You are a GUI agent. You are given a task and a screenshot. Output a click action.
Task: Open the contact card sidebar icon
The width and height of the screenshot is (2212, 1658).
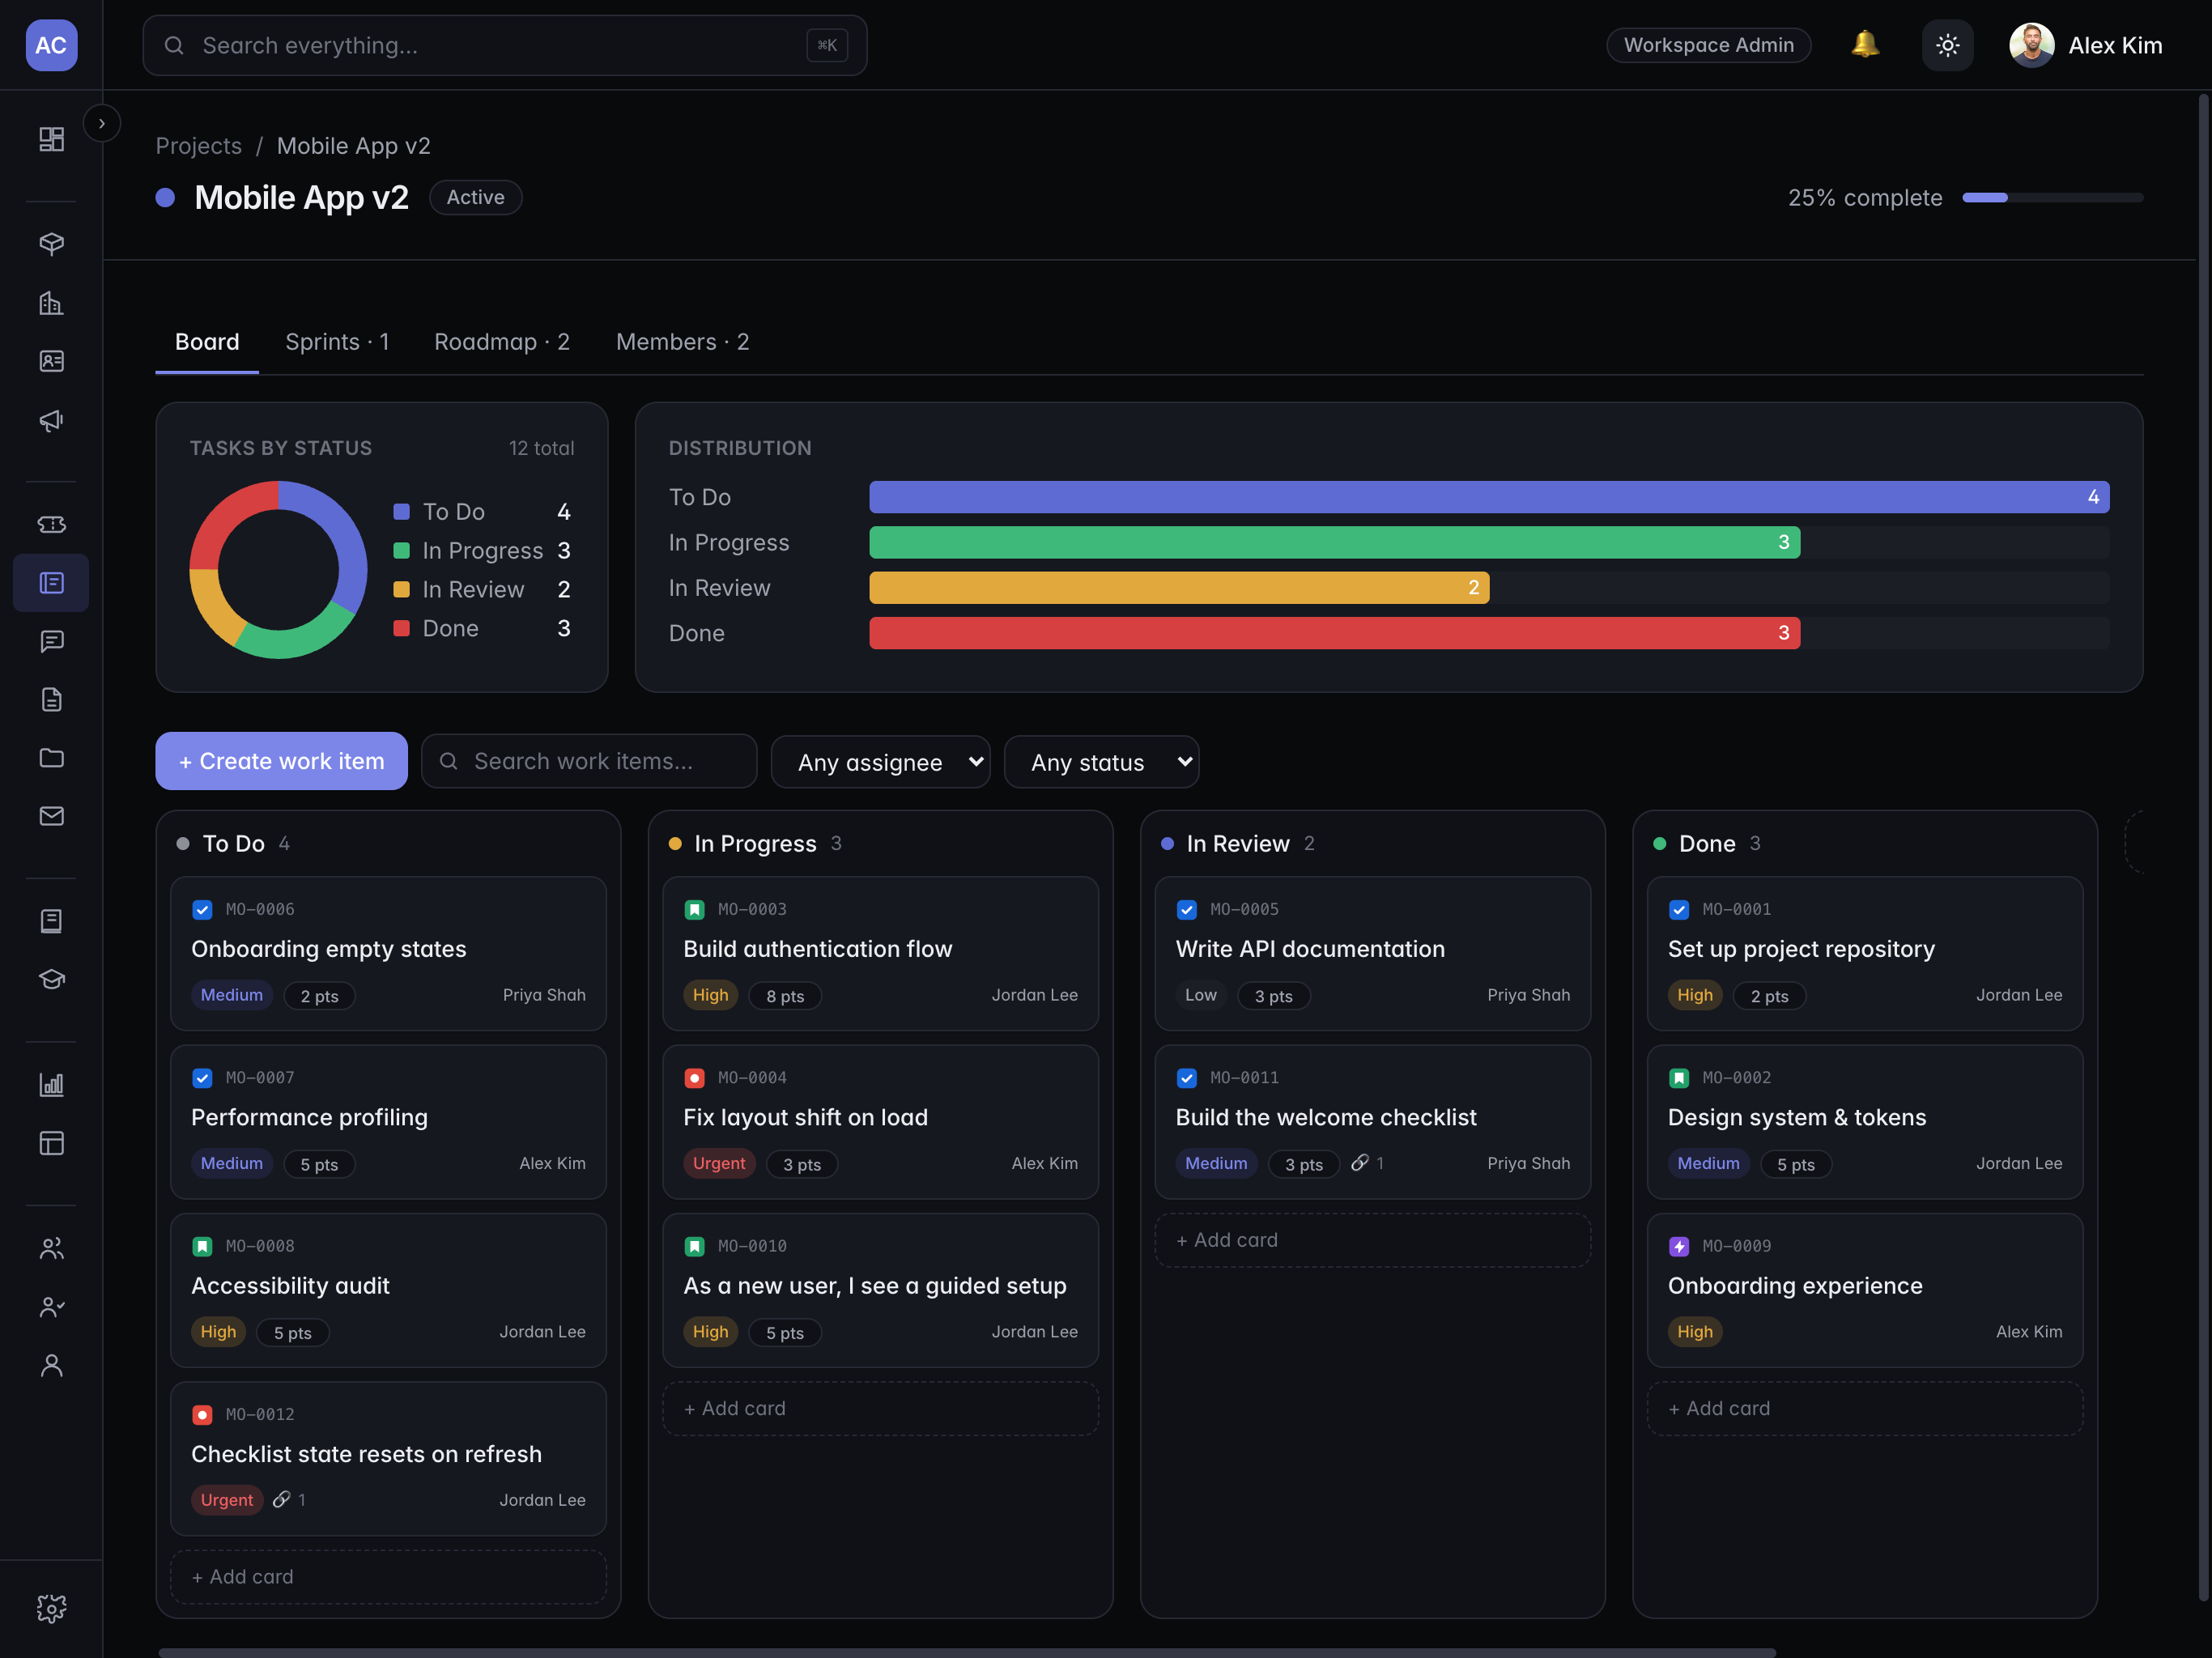(x=51, y=361)
